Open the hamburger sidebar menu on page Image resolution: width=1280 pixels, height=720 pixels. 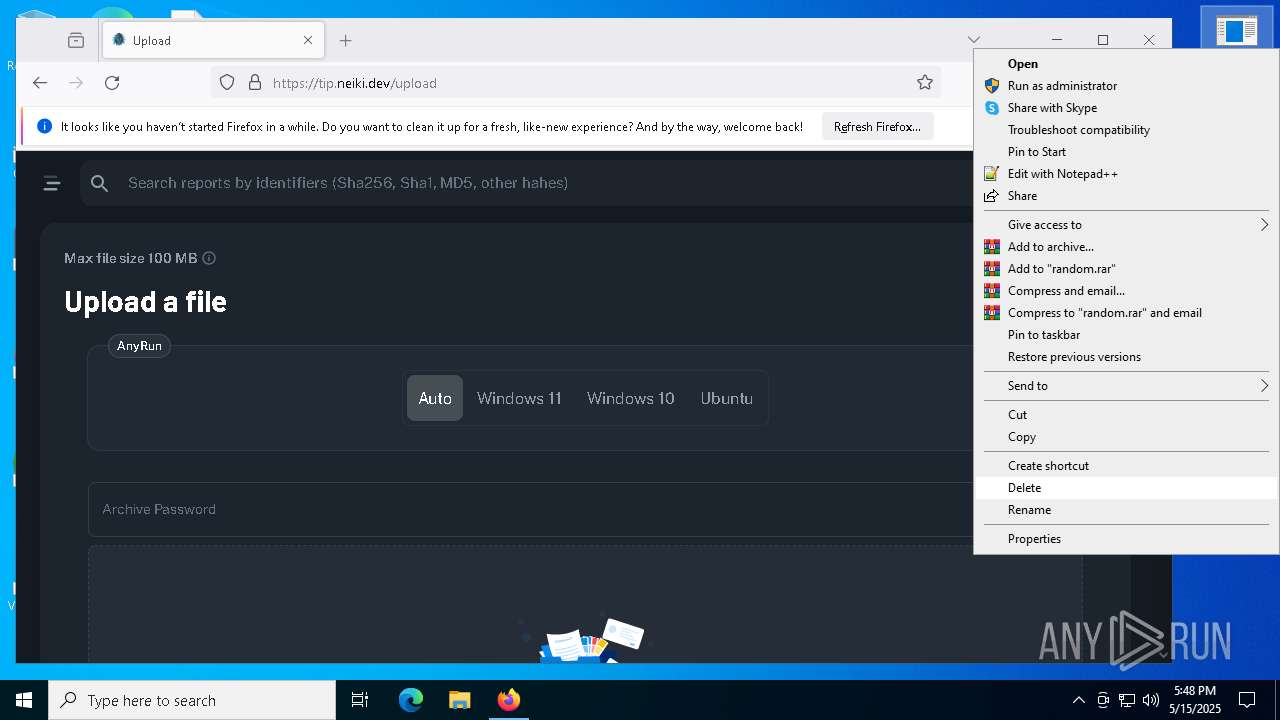(x=52, y=183)
